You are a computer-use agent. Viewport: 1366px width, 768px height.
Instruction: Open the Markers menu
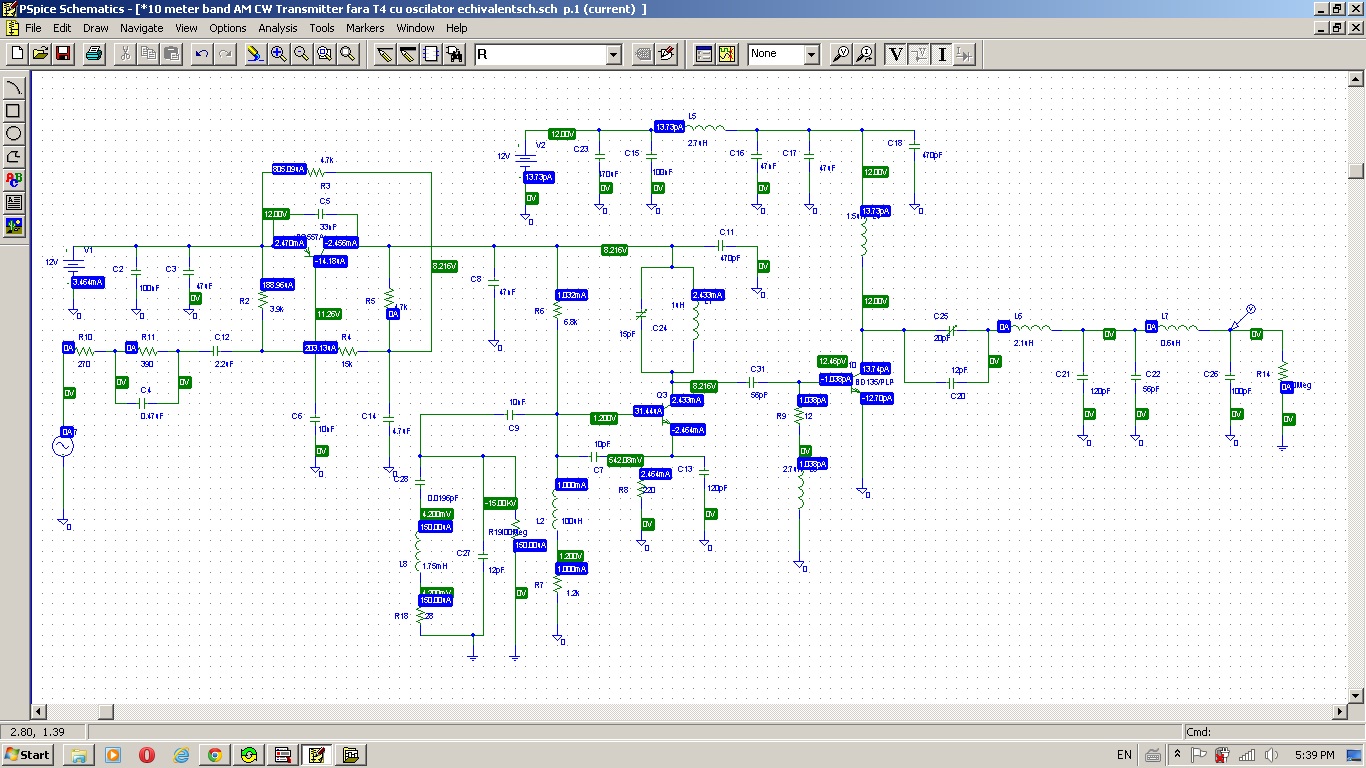(x=365, y=28)
